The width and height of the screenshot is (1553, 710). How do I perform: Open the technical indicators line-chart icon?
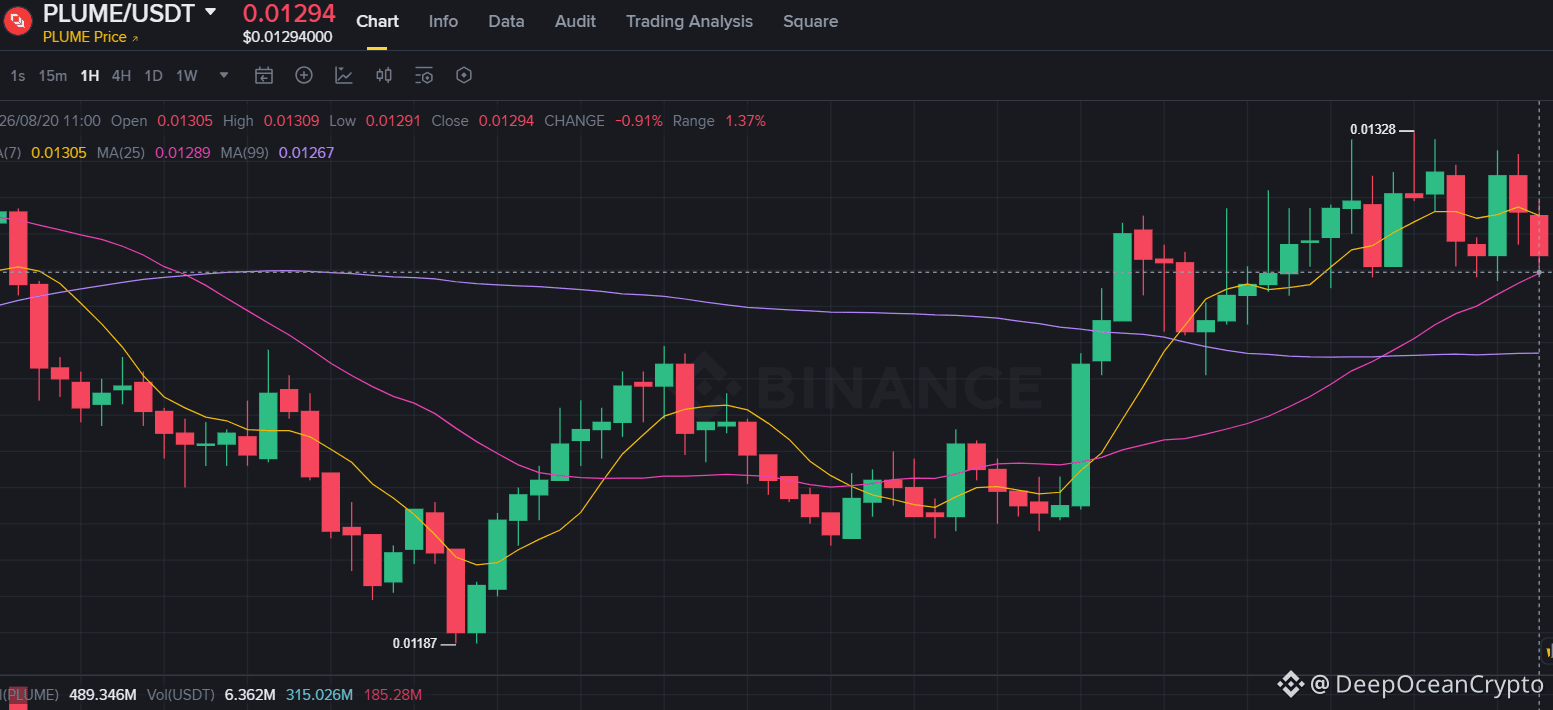point(344,75)
